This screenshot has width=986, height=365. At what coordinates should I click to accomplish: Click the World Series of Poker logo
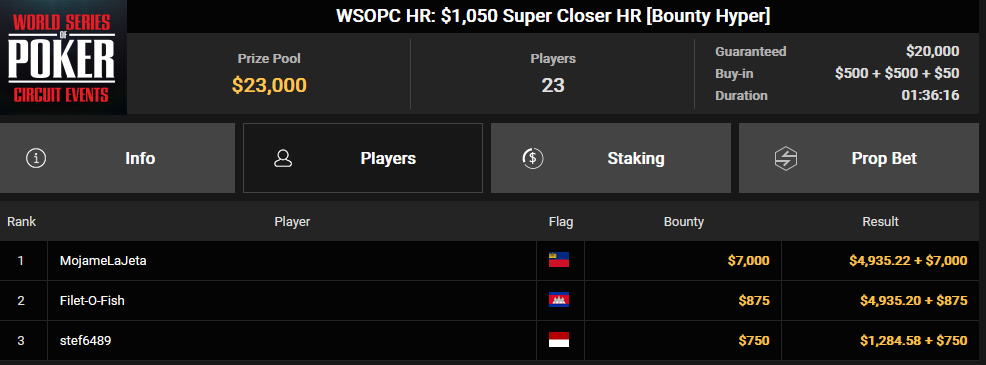click(x=63, y=57)
